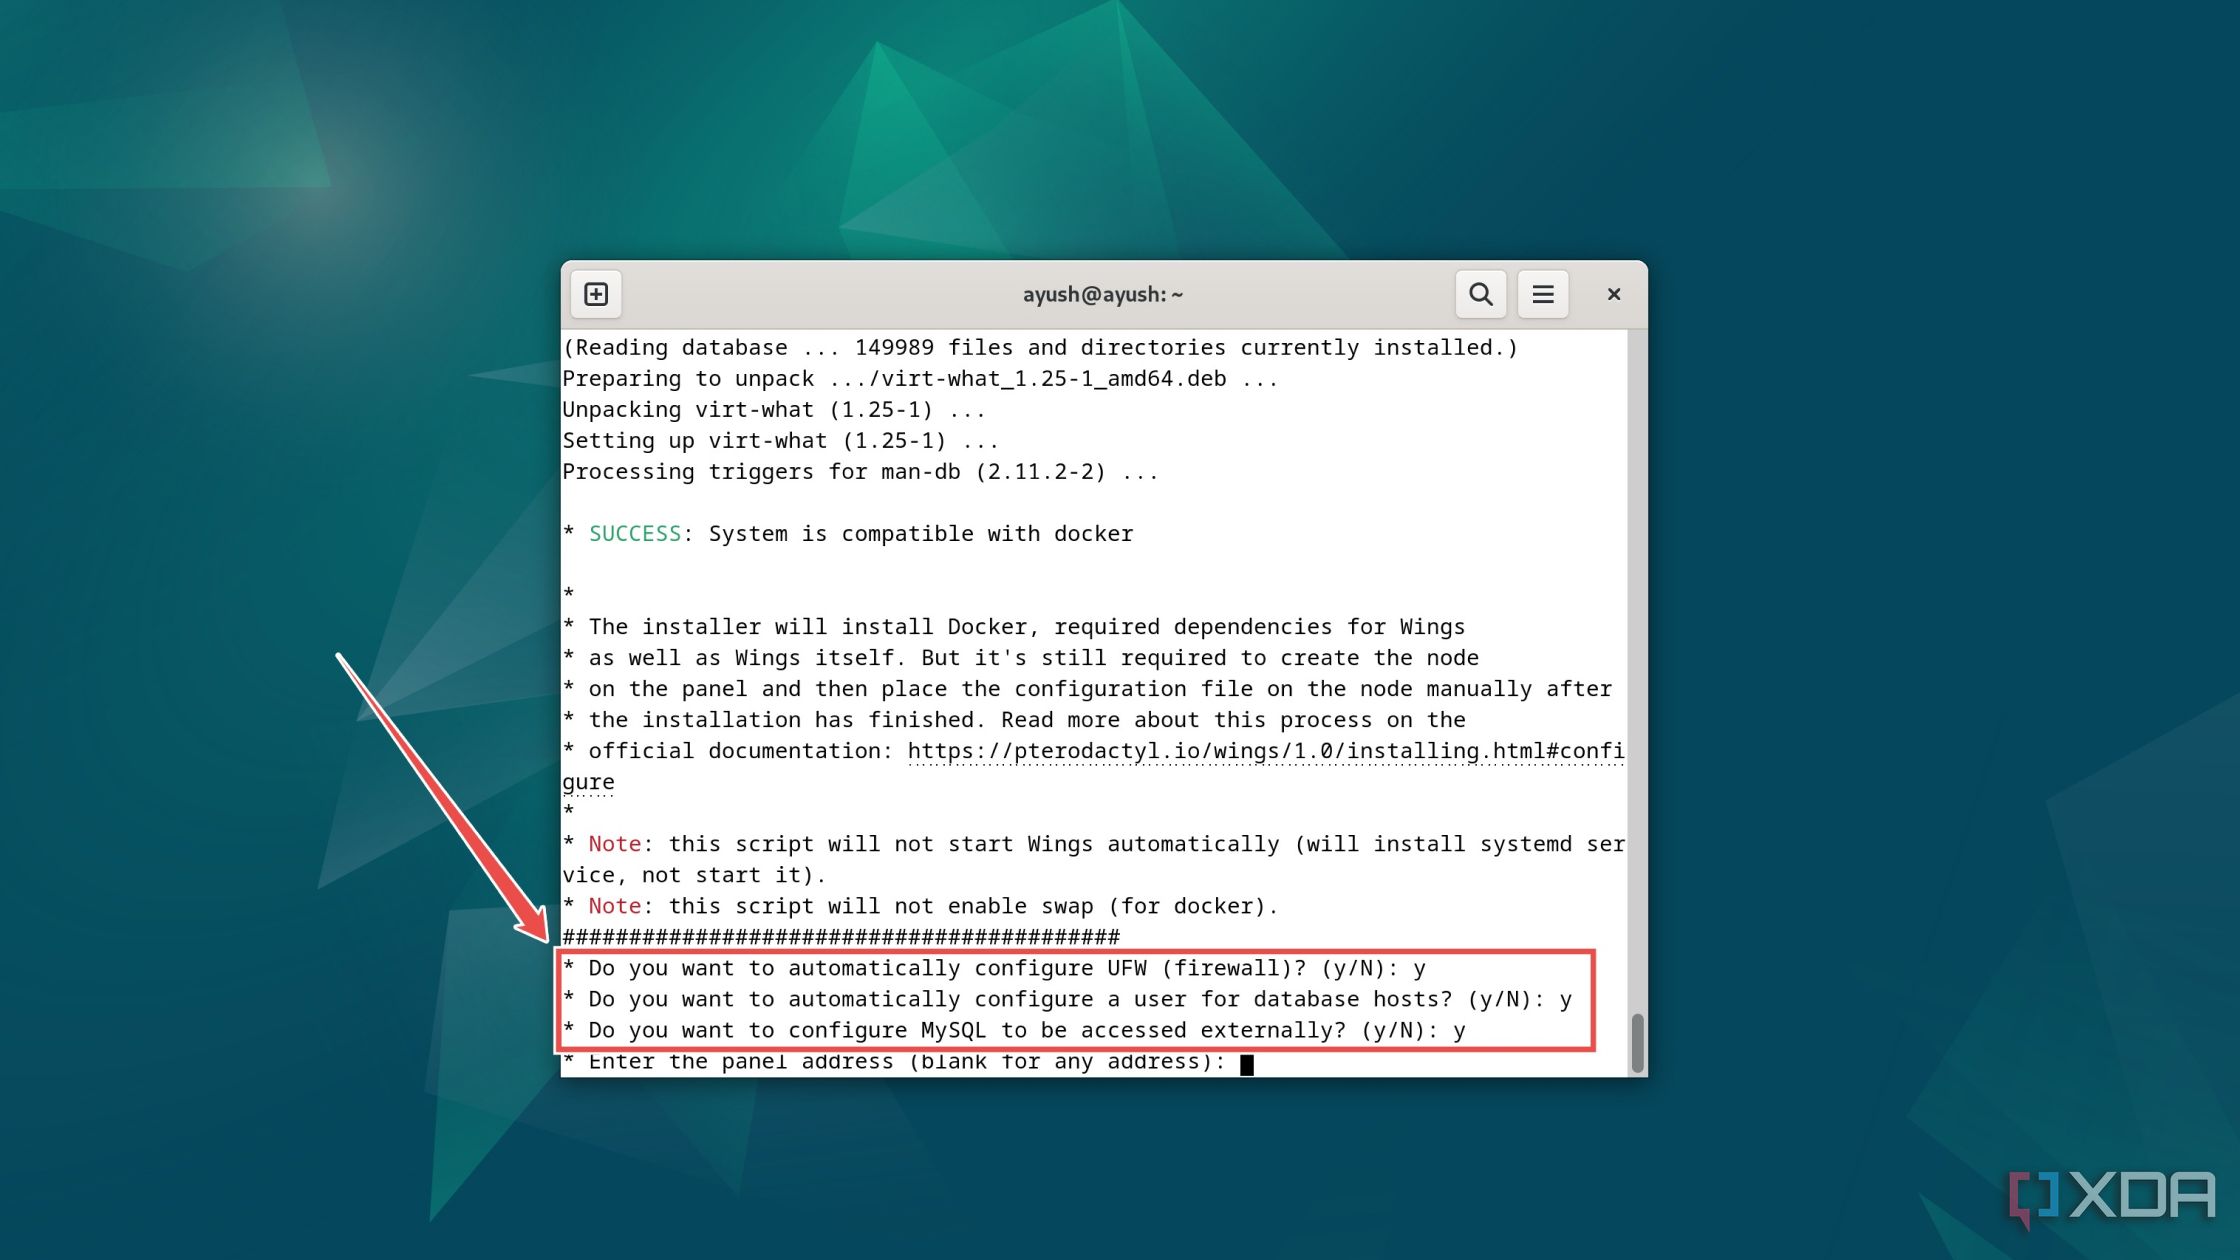Image resolution: width=2240 pixels, height=1260 pixels.
Task: Click the close button icon
Action: tap(1614, 294)
